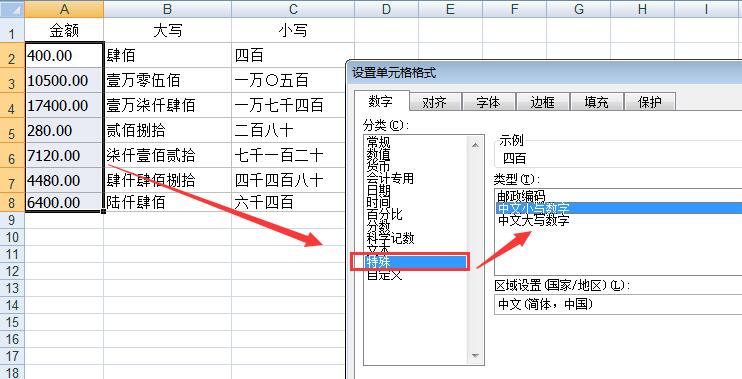The image size is (742, 379).
Task: Click the select-all corner of the sheet
Action: pyautogui.click(x=12, y=9)
